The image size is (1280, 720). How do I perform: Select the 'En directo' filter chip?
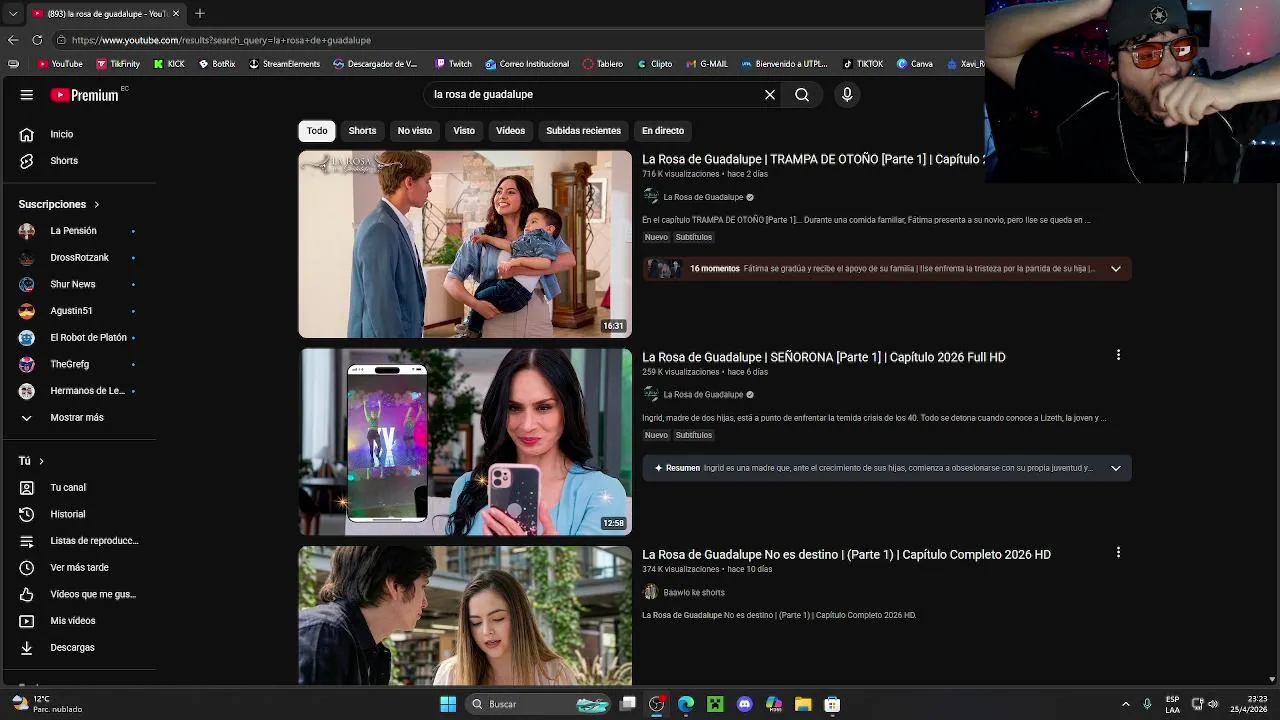663,131
